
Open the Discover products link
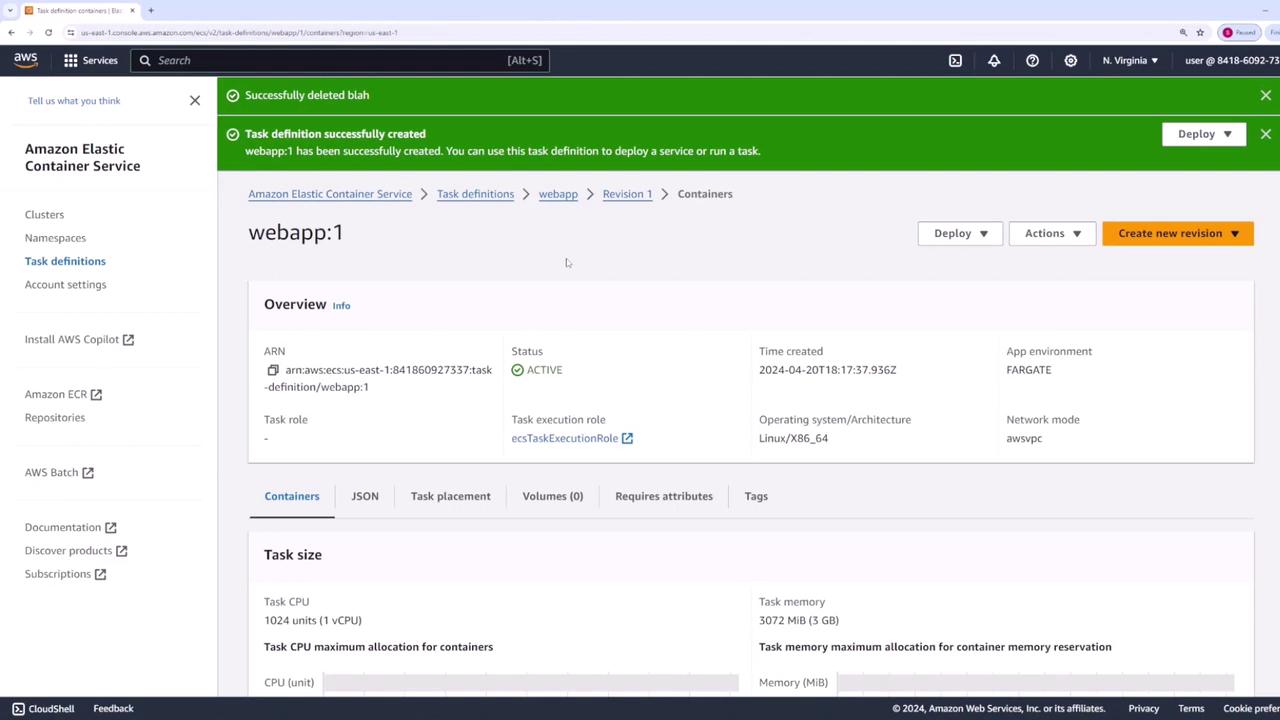(76, 551)
